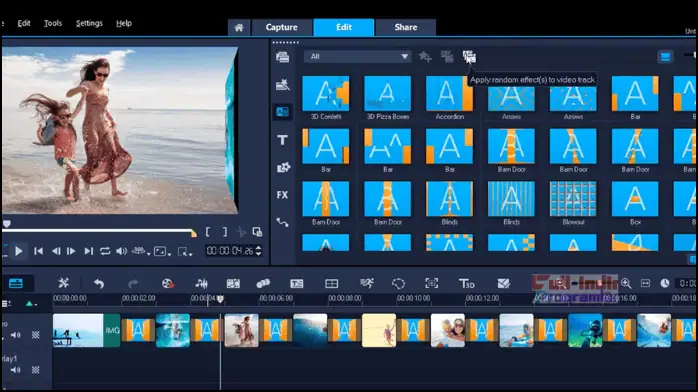Image resolution: width=698 pixels, height=392 pixels.
Task: Select the 3D Confetti transition
Action: 326,98
